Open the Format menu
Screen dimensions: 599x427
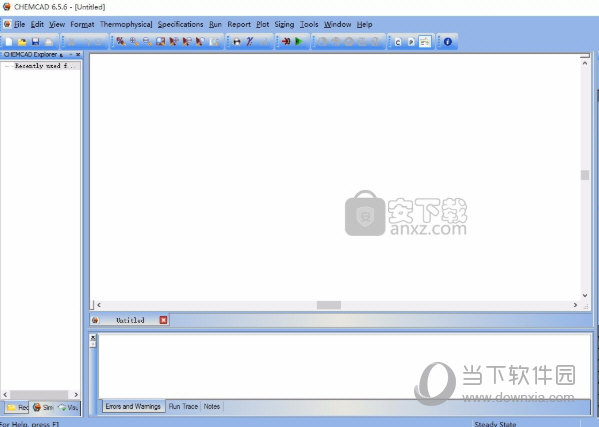[82, 24]
